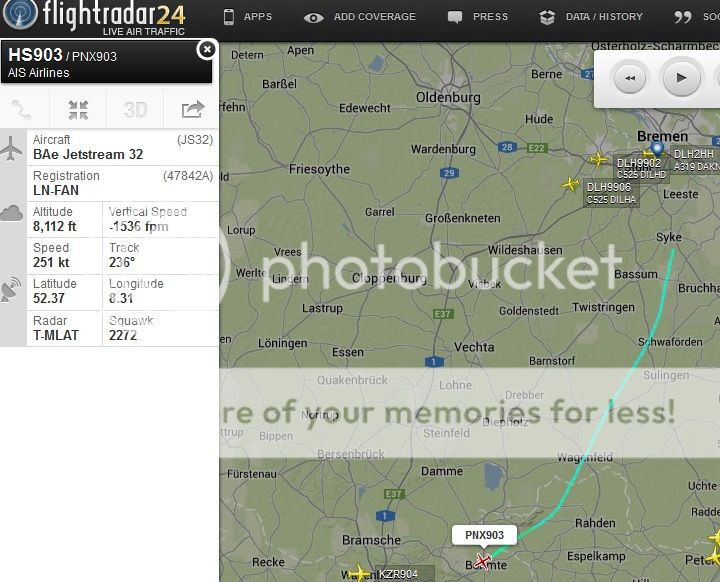Toggle the 3D view button
This screenshot has height=582, width=720.
pyautogui.click(x=135, y=110)
